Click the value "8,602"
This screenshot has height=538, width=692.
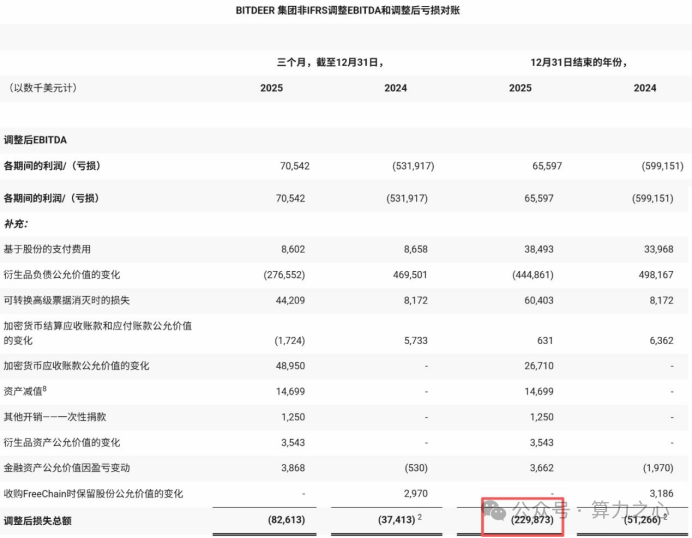[293, 249]
